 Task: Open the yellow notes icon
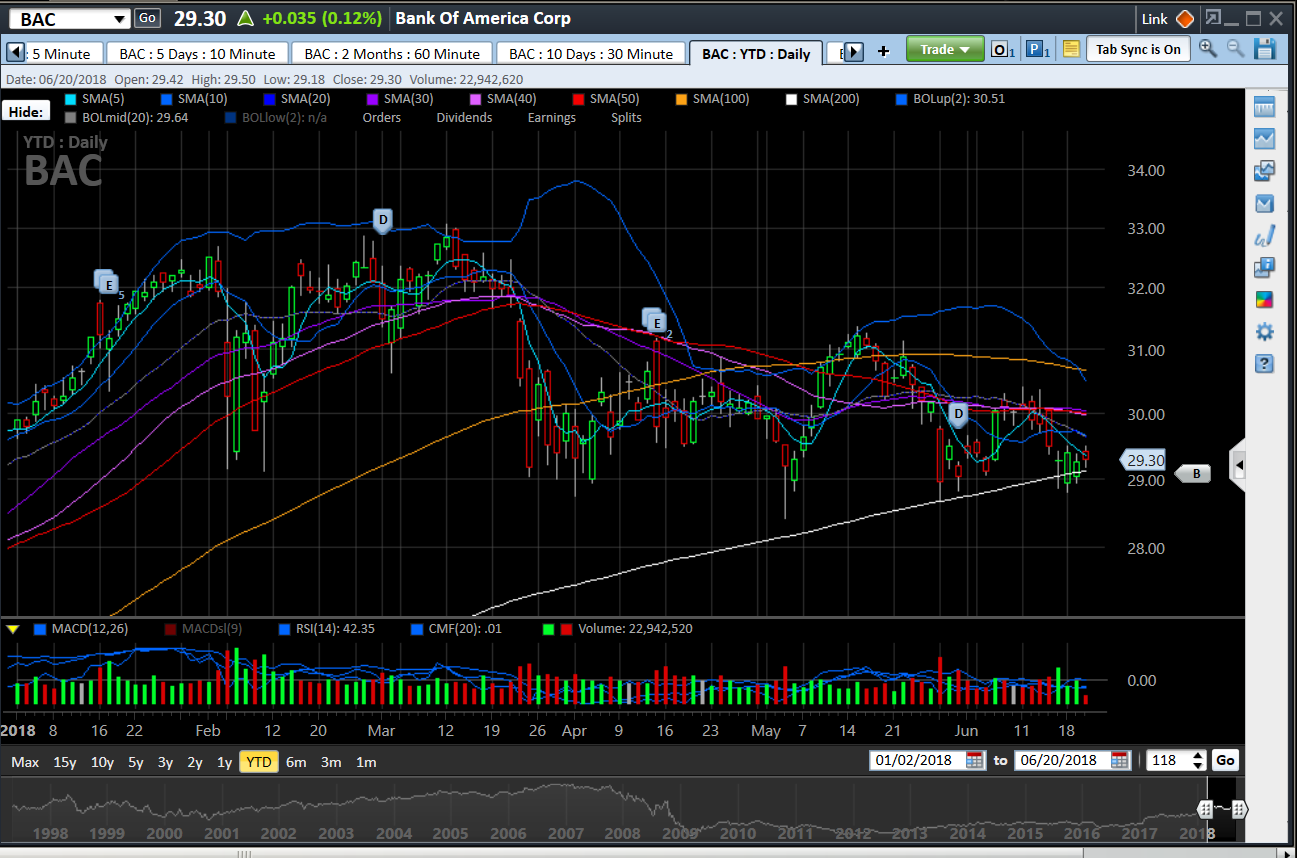[x=1071, y=50]
